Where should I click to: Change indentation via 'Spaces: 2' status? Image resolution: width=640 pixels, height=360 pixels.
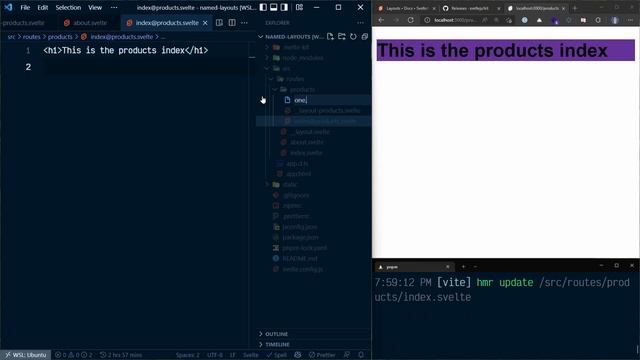[x=187, y=355]
